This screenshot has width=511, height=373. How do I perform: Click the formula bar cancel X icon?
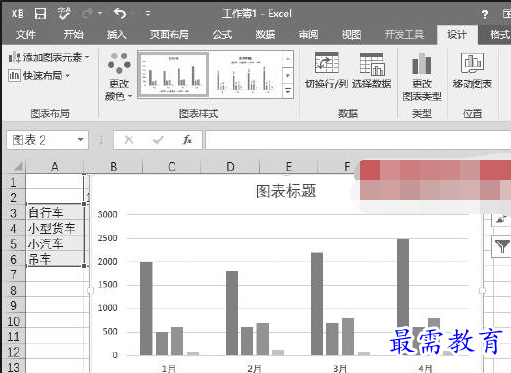pyautogui.click(x=129, y=140)
